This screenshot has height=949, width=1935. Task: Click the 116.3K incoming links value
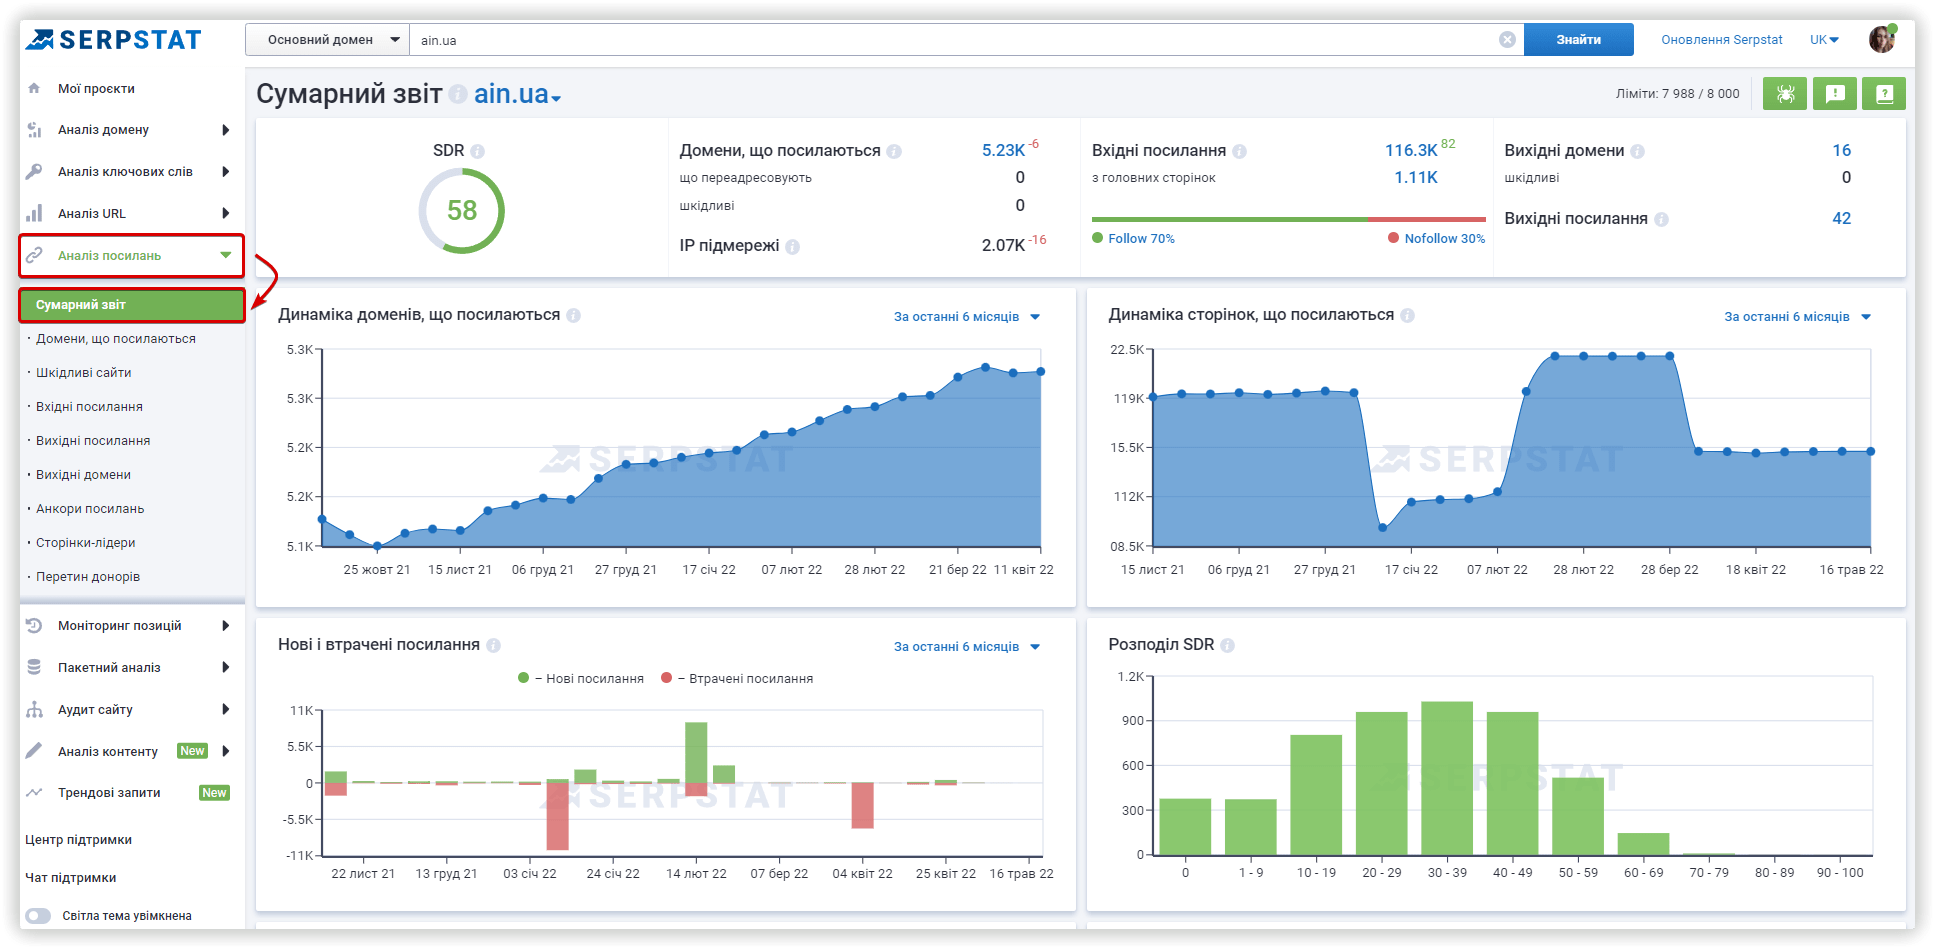pos(1411,150)
